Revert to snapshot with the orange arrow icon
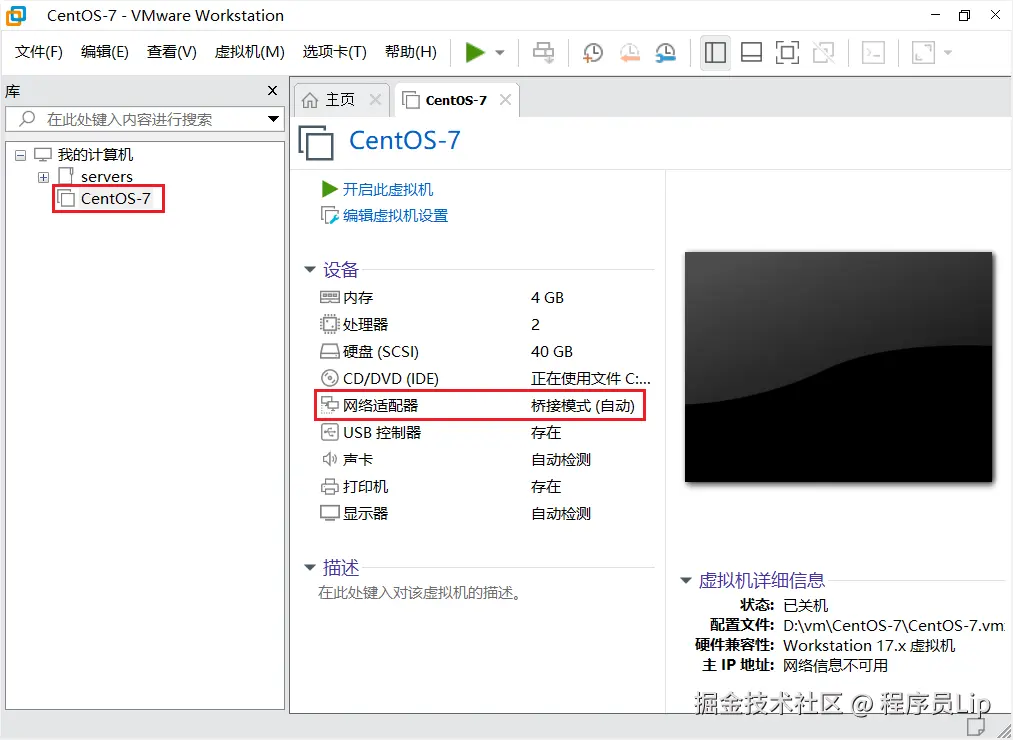Screen dimensions: 1013x740 (x=628, y=52)
